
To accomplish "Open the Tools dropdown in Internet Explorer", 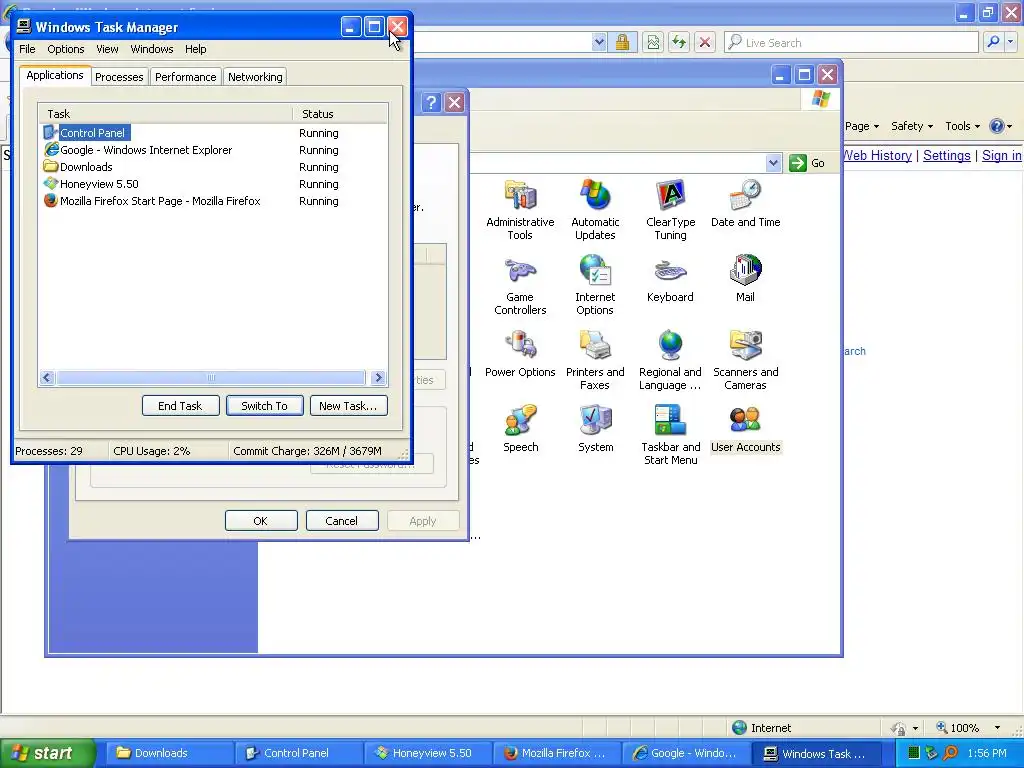I will pos(962,126).
